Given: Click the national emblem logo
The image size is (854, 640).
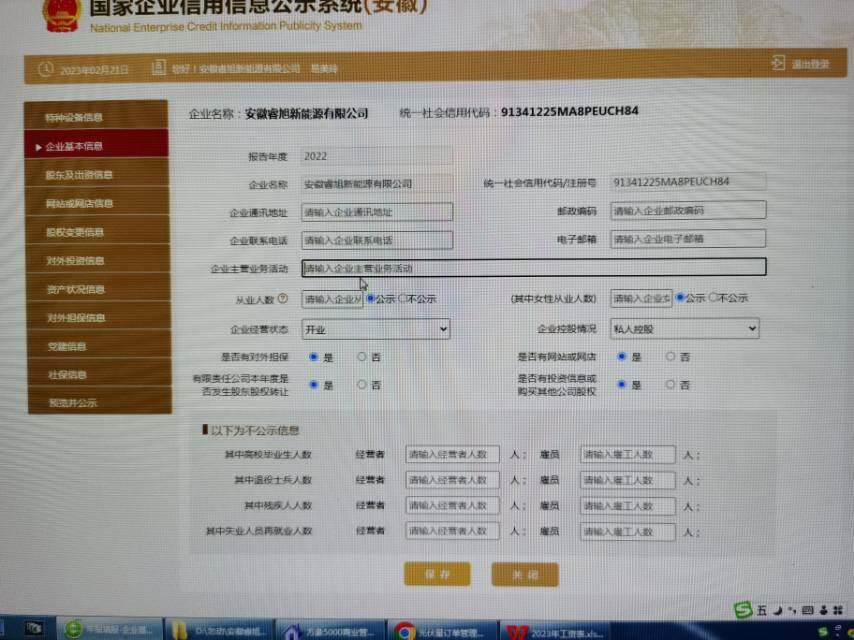Looking at the screenshot, I should click(x=61, y=15).
